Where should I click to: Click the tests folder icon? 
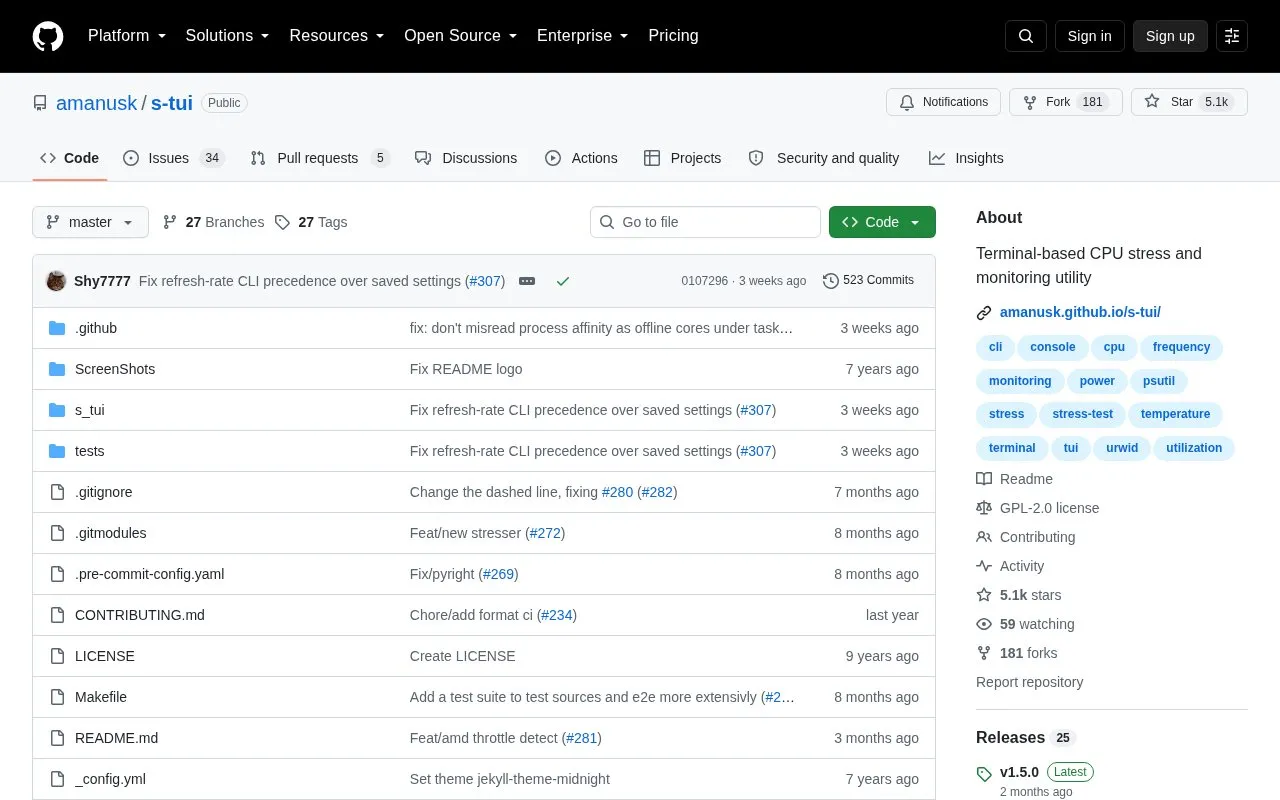tap(57, 451)
